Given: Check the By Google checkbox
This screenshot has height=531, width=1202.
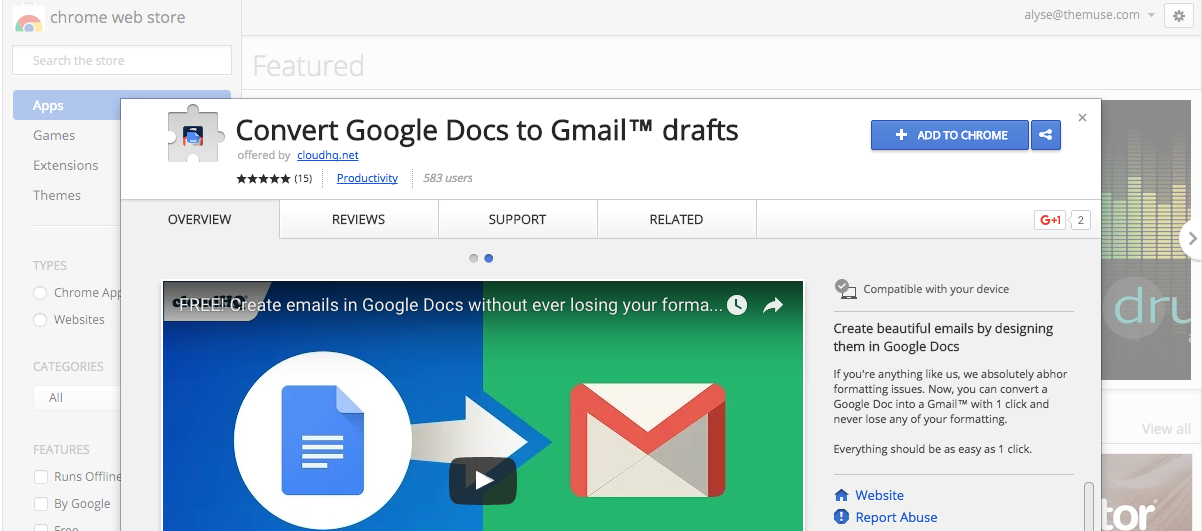Looking at the screenshot, I should point(41,504).
